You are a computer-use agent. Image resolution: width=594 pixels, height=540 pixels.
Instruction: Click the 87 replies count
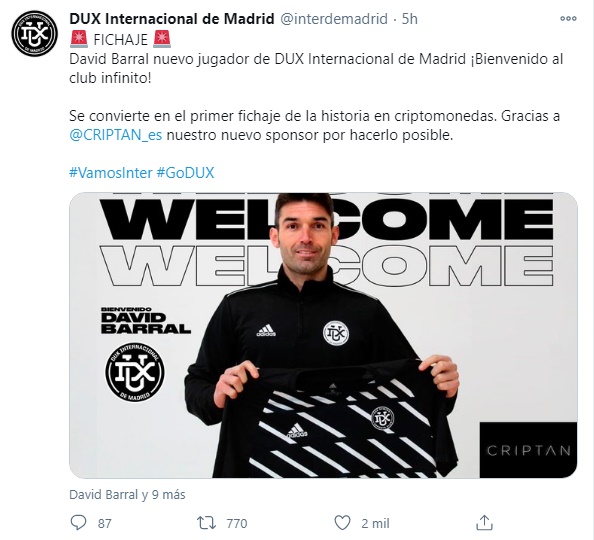click(105, 523)
